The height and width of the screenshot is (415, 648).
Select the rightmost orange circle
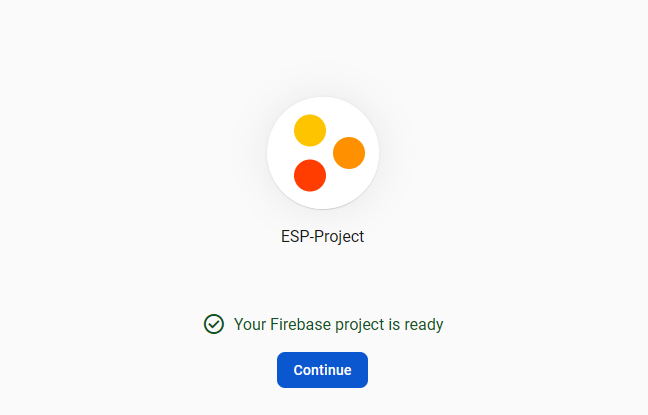click(349, 153)
